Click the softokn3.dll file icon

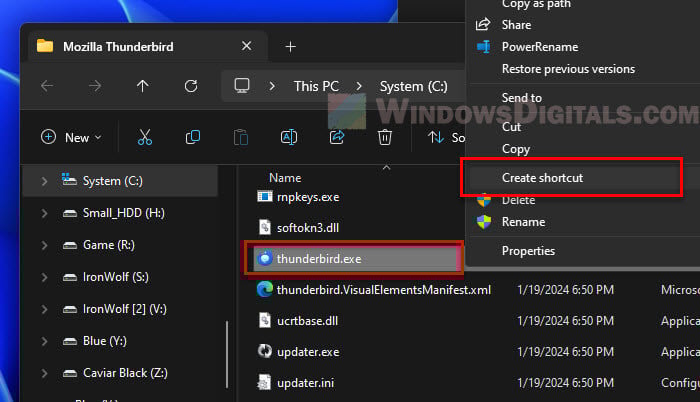point(265,227)
